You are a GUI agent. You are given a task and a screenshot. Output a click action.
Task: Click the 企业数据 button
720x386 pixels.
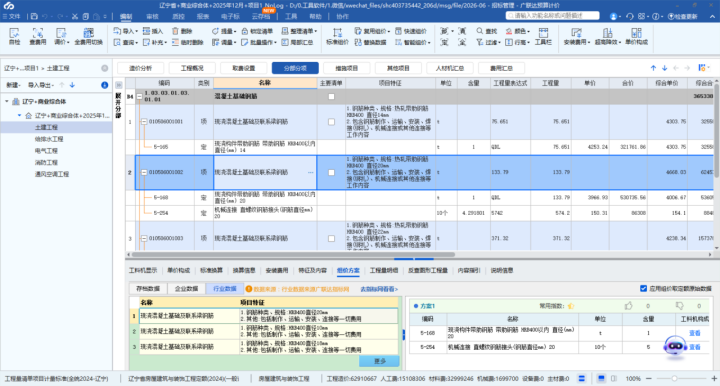point(186,289)
